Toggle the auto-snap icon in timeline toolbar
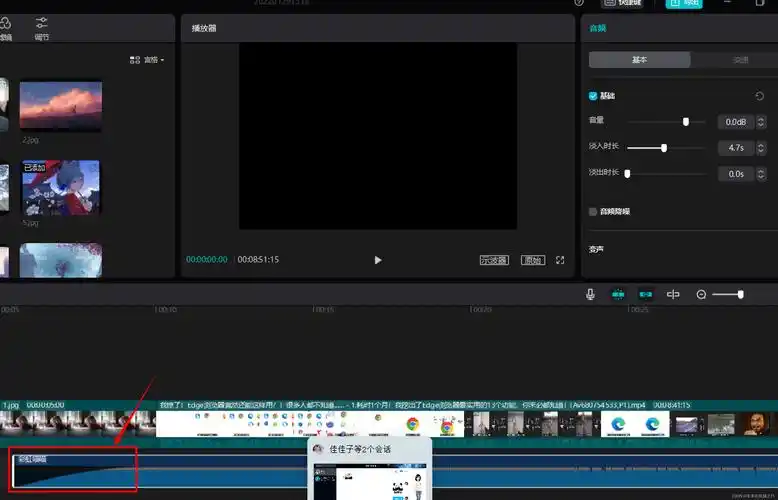 [x=645, y=294]
